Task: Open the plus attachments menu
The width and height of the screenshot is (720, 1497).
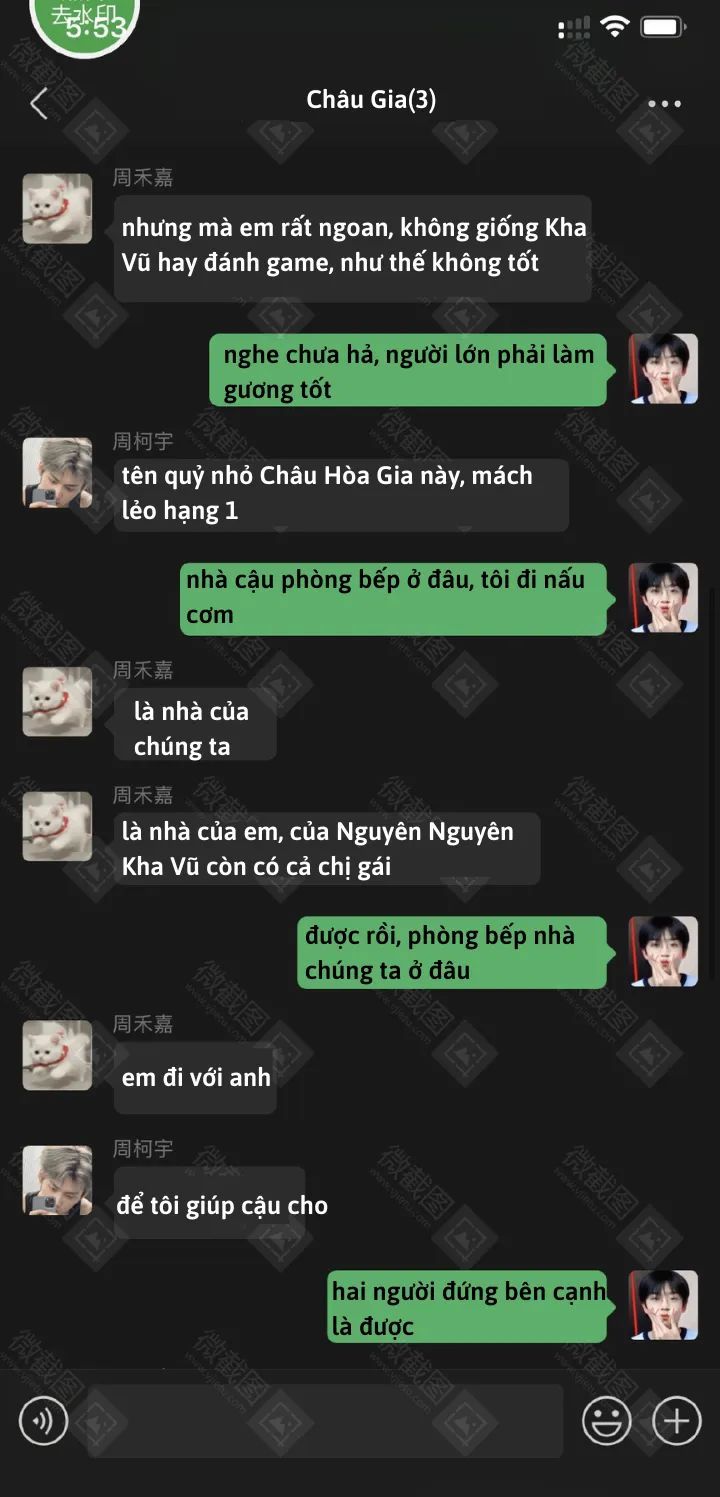Action: pos(677,1420)
